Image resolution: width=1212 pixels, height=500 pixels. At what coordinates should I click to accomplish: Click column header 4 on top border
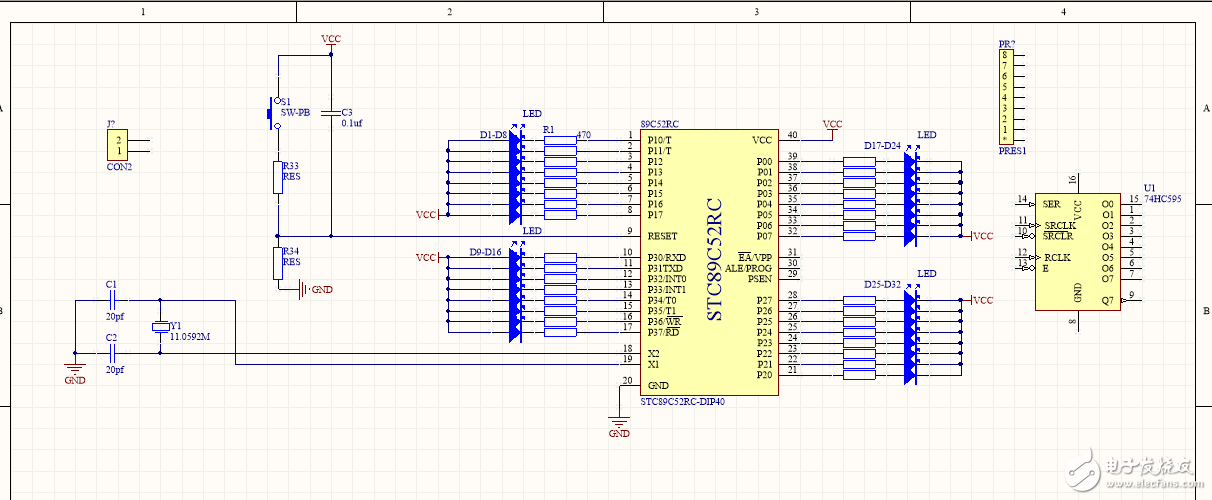(1063, 12)
